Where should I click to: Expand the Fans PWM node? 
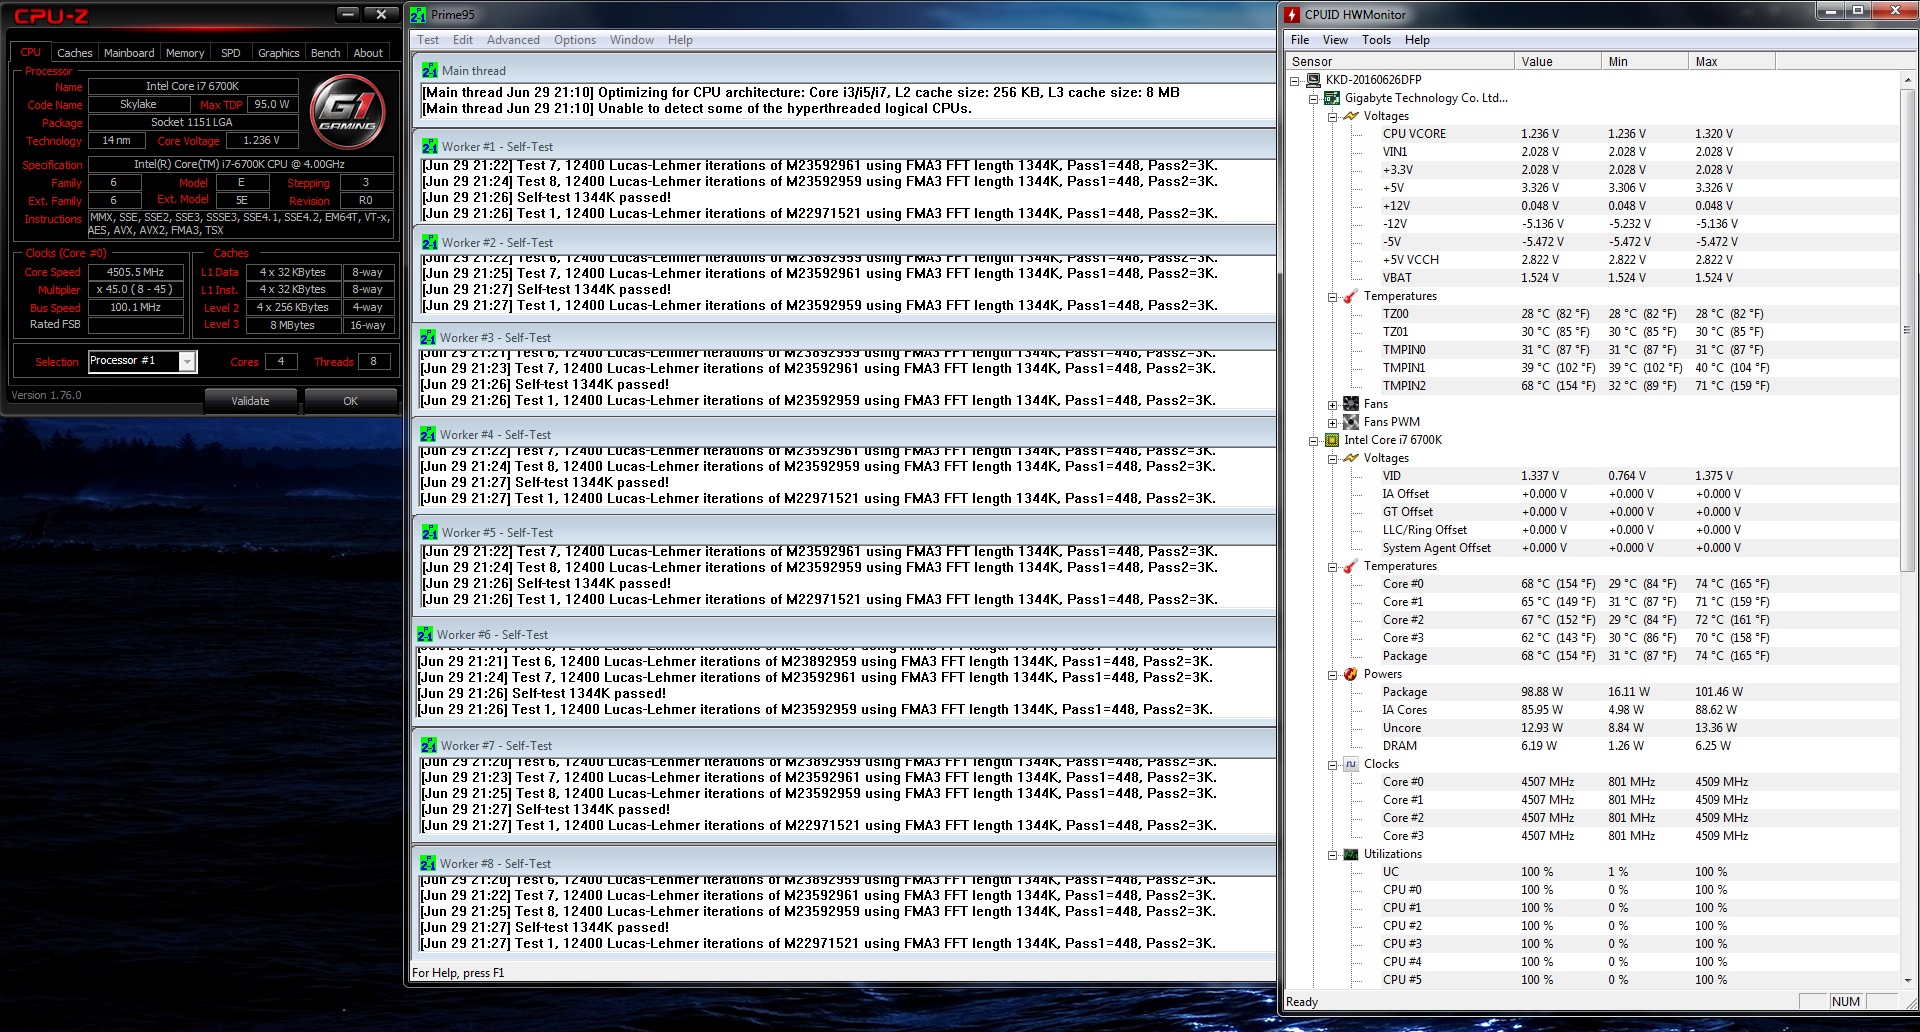1332,423
